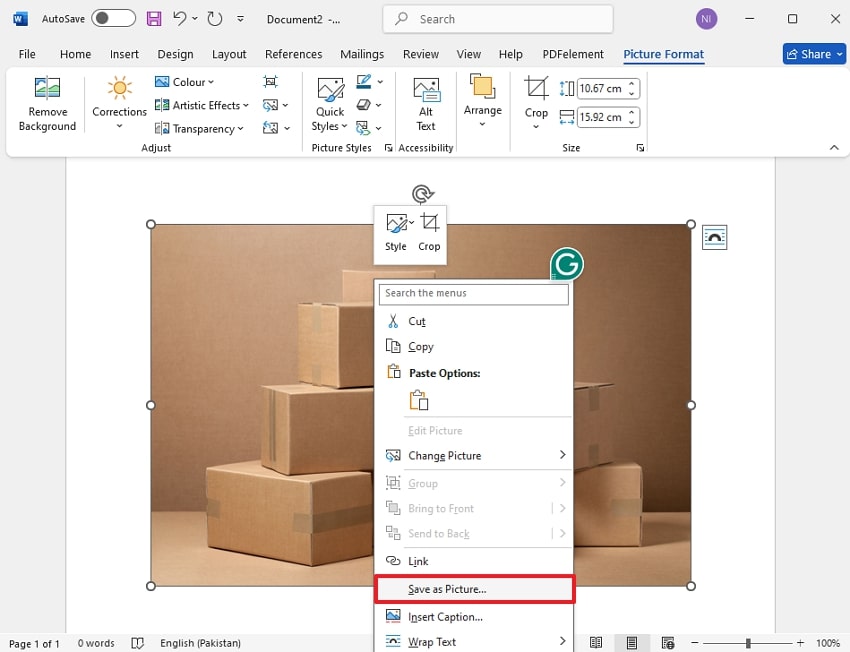The image size is (850, 652).
Task: Click the NI account avatar
Action: (x=706, y=19)
